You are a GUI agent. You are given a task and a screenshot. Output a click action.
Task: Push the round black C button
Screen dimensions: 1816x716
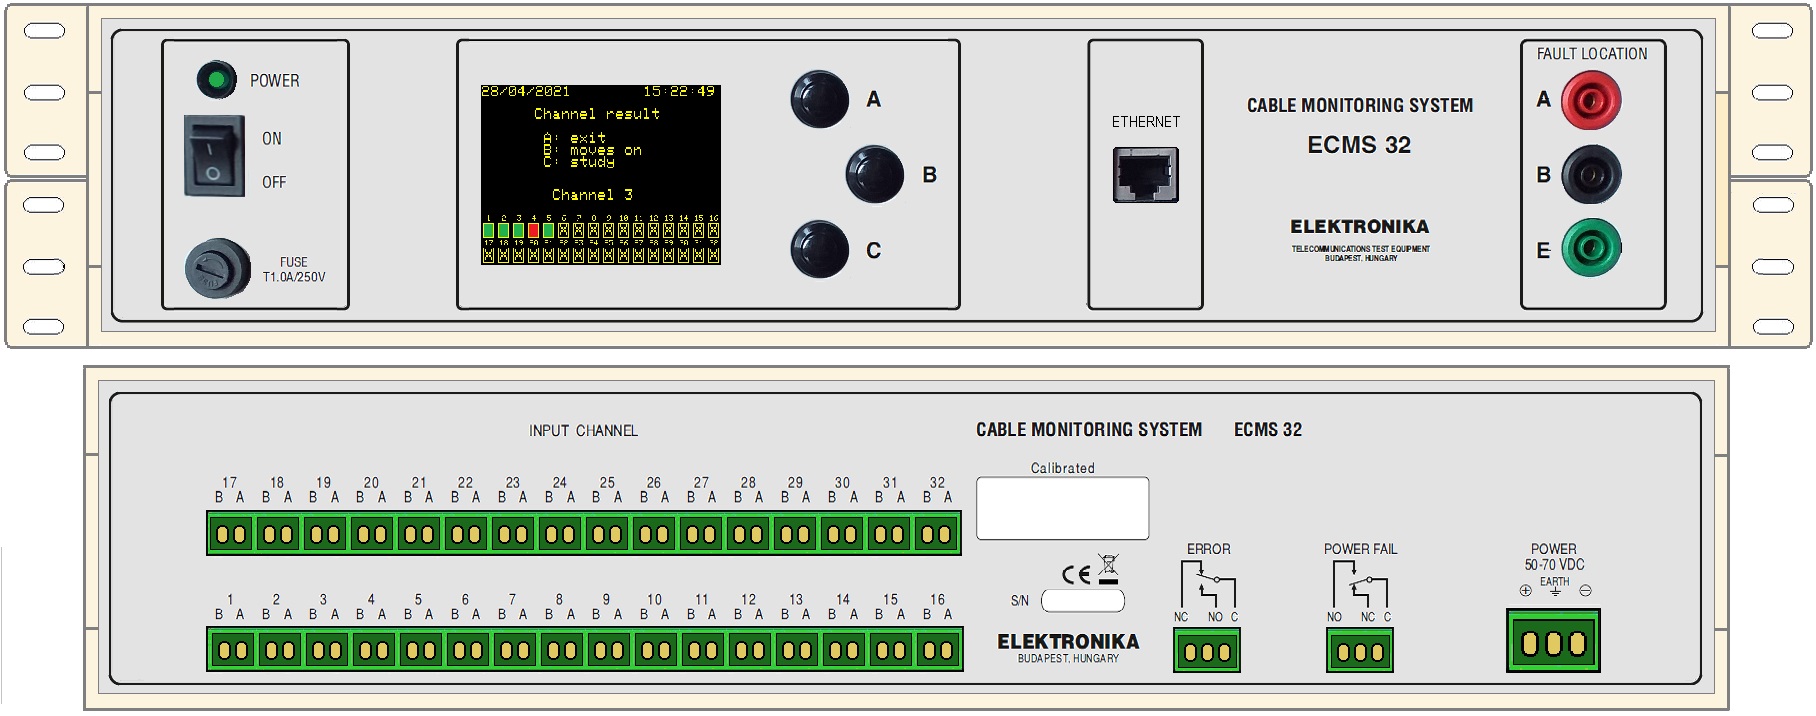pos(820,249)
